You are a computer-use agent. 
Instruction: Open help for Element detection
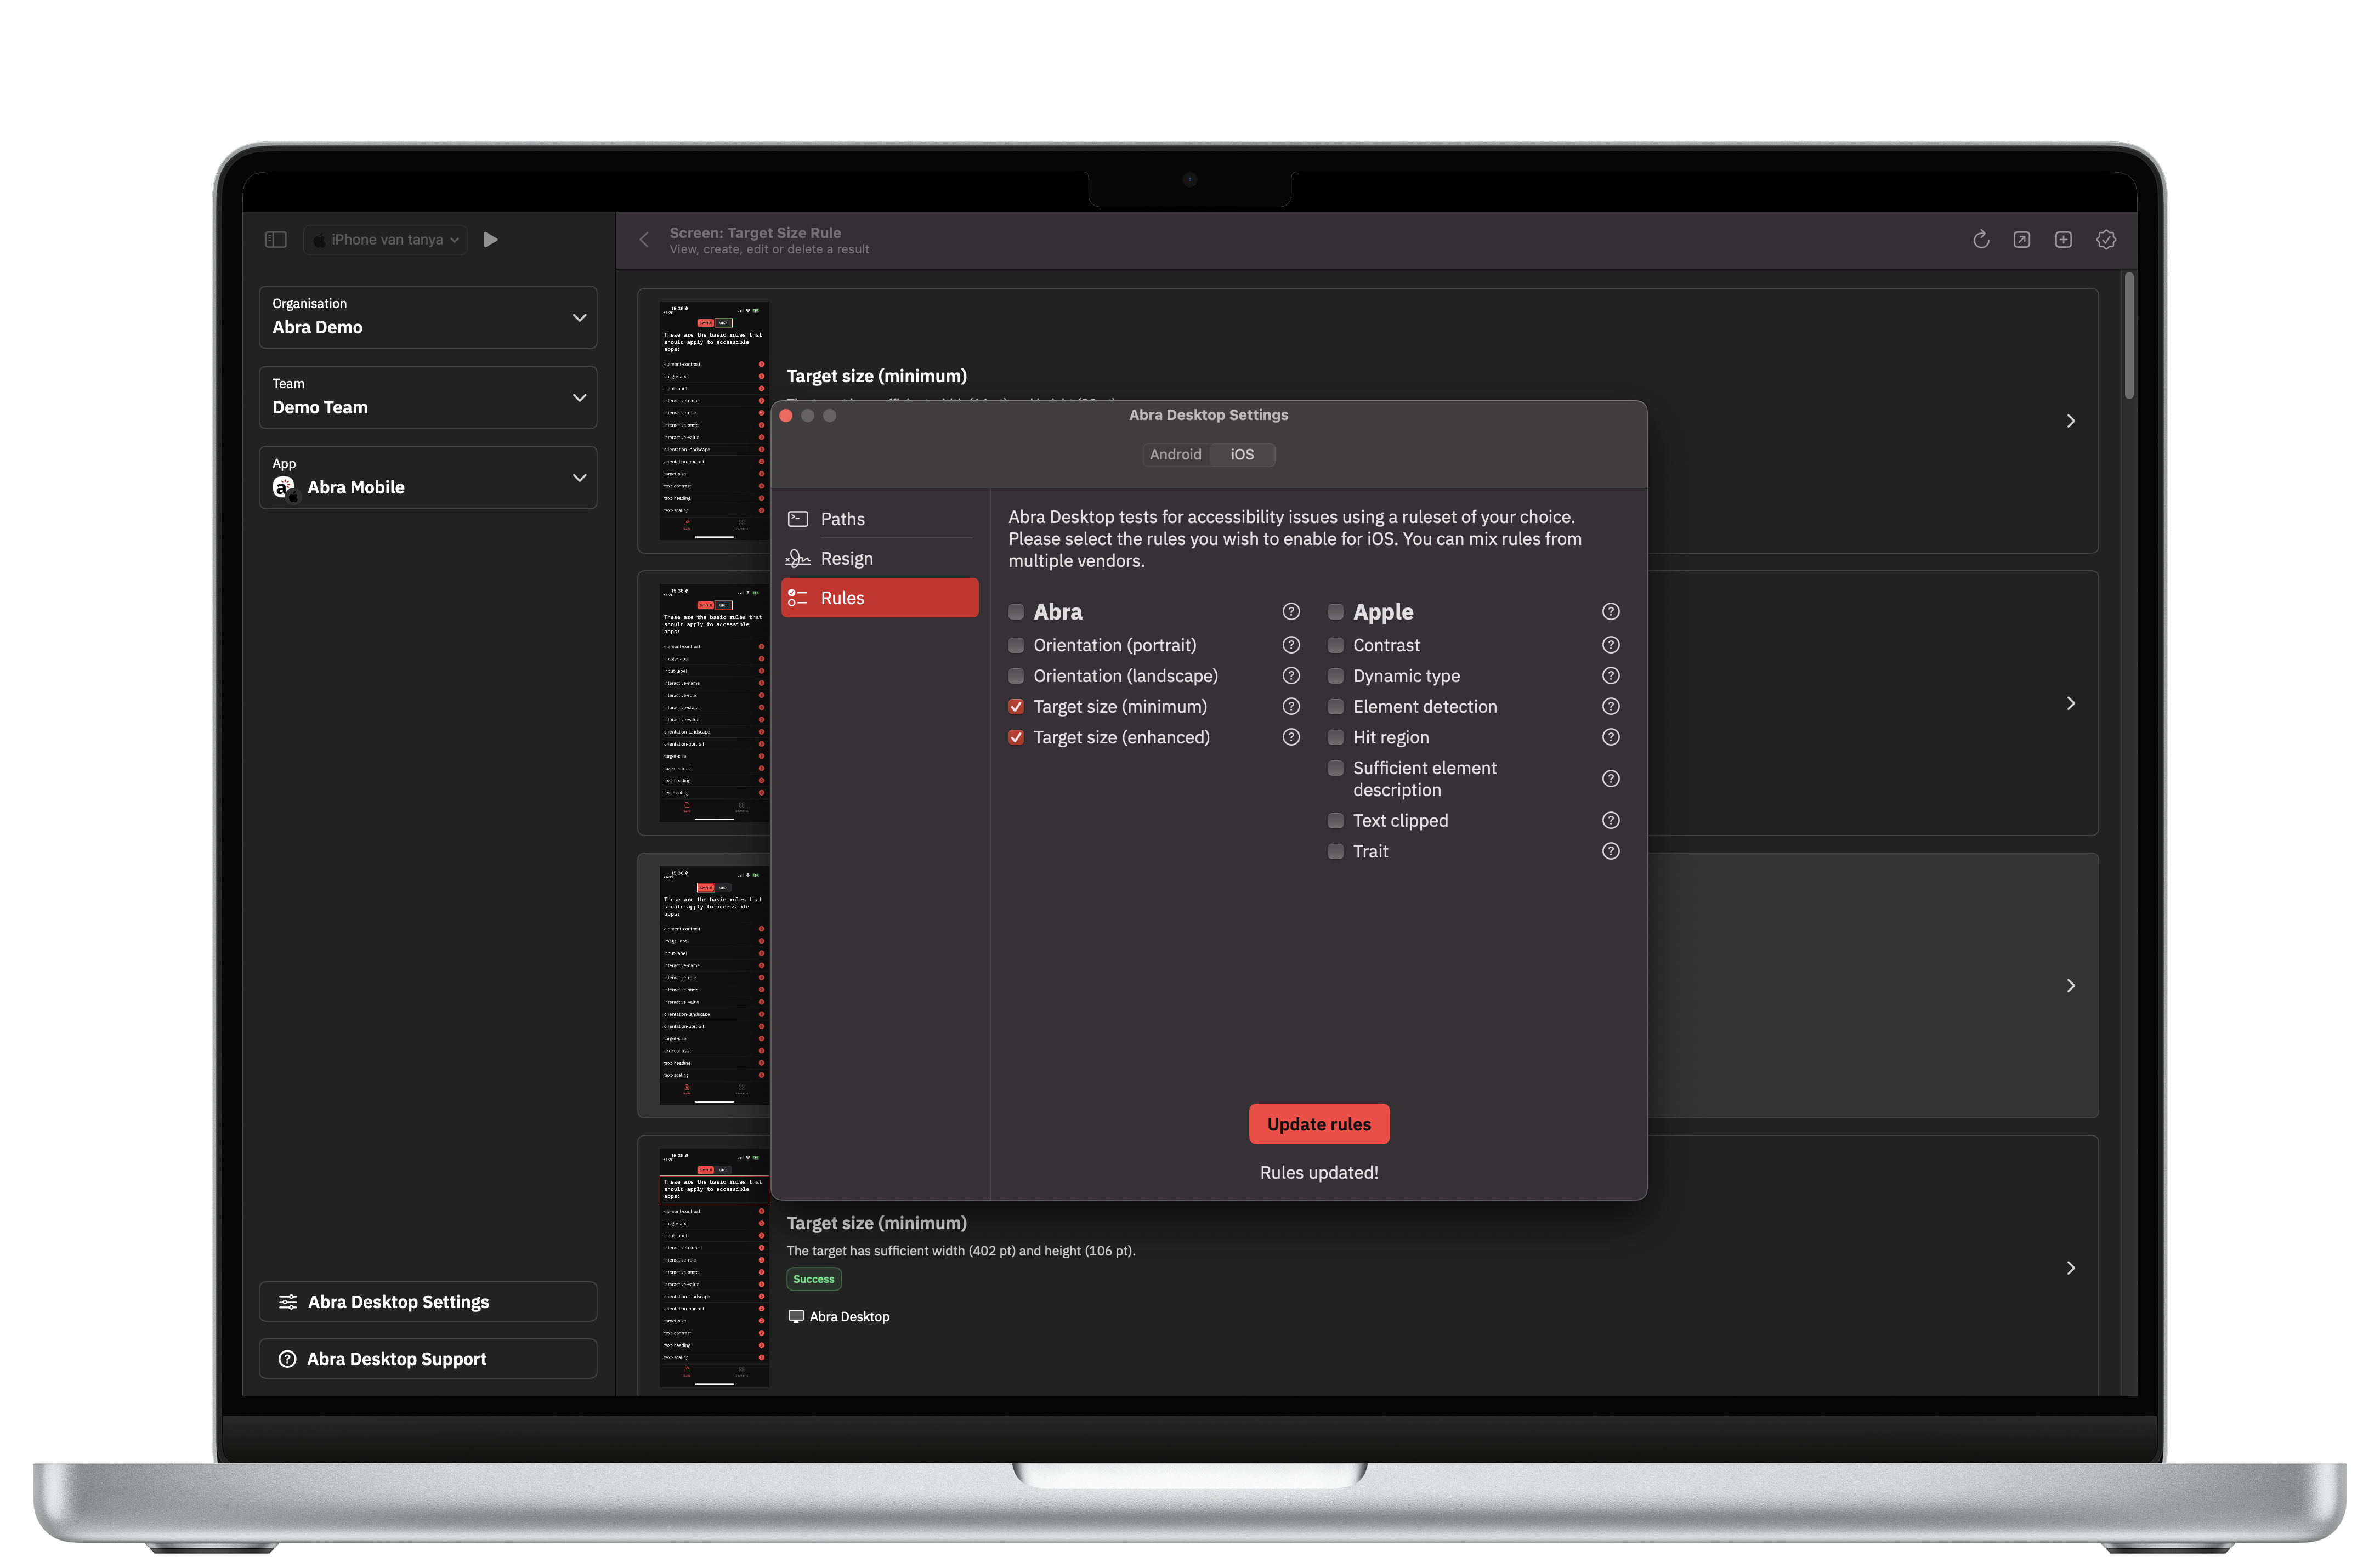pos(1611,706)
